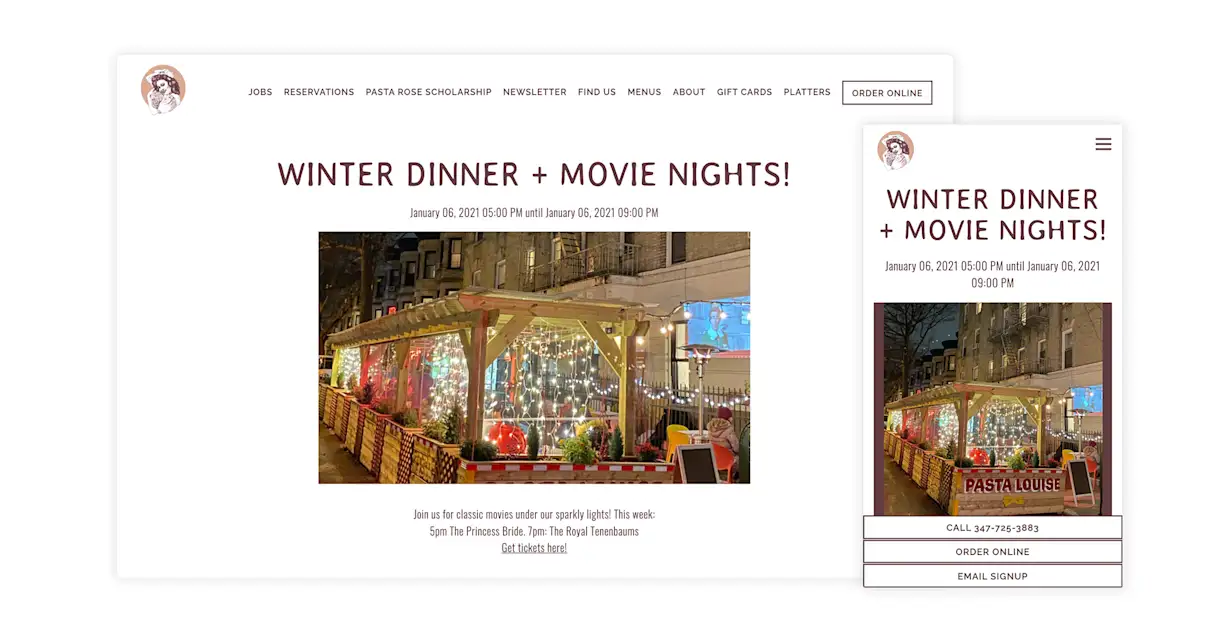View the Menus page
The height and width of the screenshot is (633, 1219).
644,92
